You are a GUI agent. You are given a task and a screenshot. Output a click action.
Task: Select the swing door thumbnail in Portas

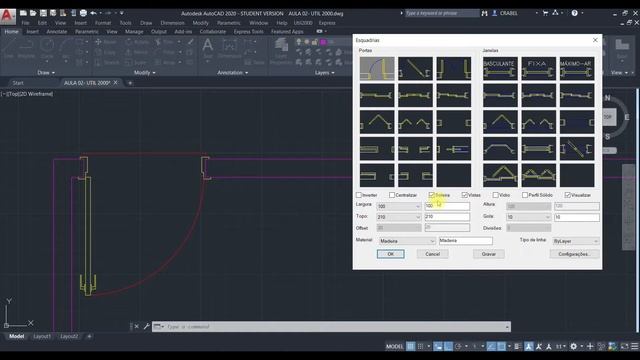377,68
